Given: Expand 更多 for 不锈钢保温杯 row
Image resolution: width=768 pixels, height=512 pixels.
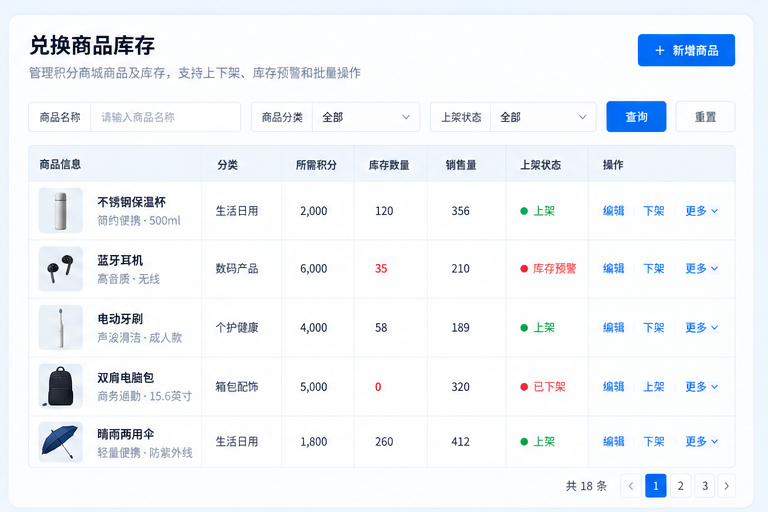Looking at the screenshot, I should [x=701, y=211].
